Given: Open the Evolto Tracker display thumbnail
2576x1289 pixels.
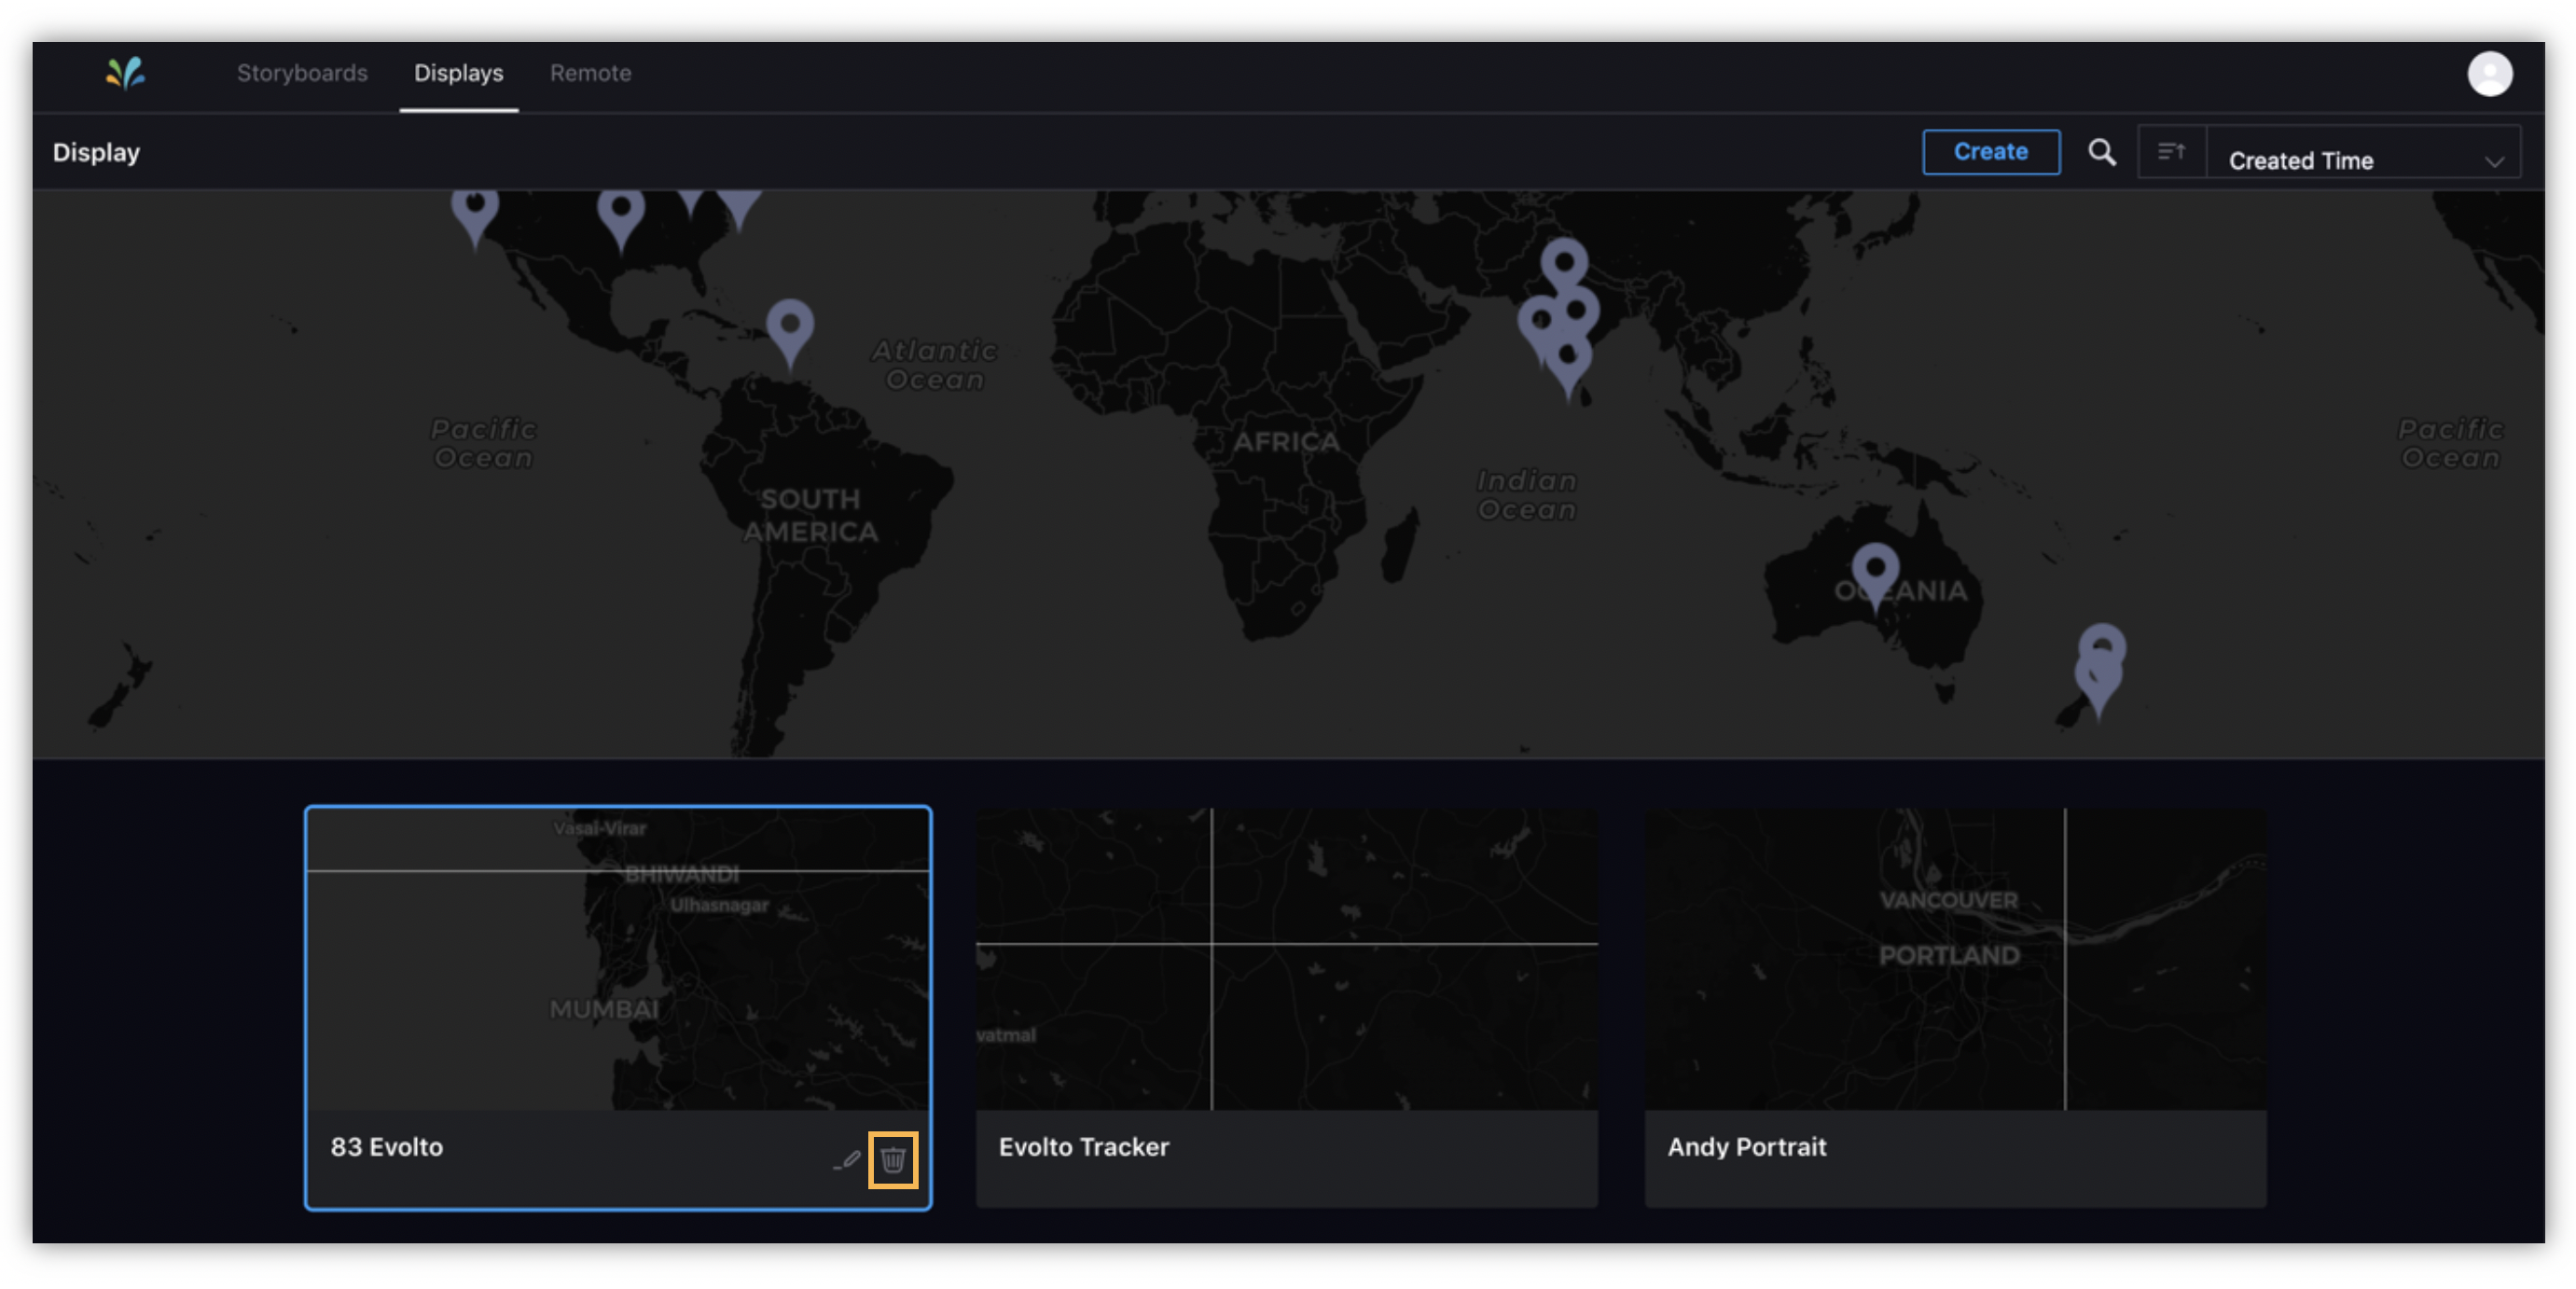Looking at the screenshot, I should coord(1286,958).
